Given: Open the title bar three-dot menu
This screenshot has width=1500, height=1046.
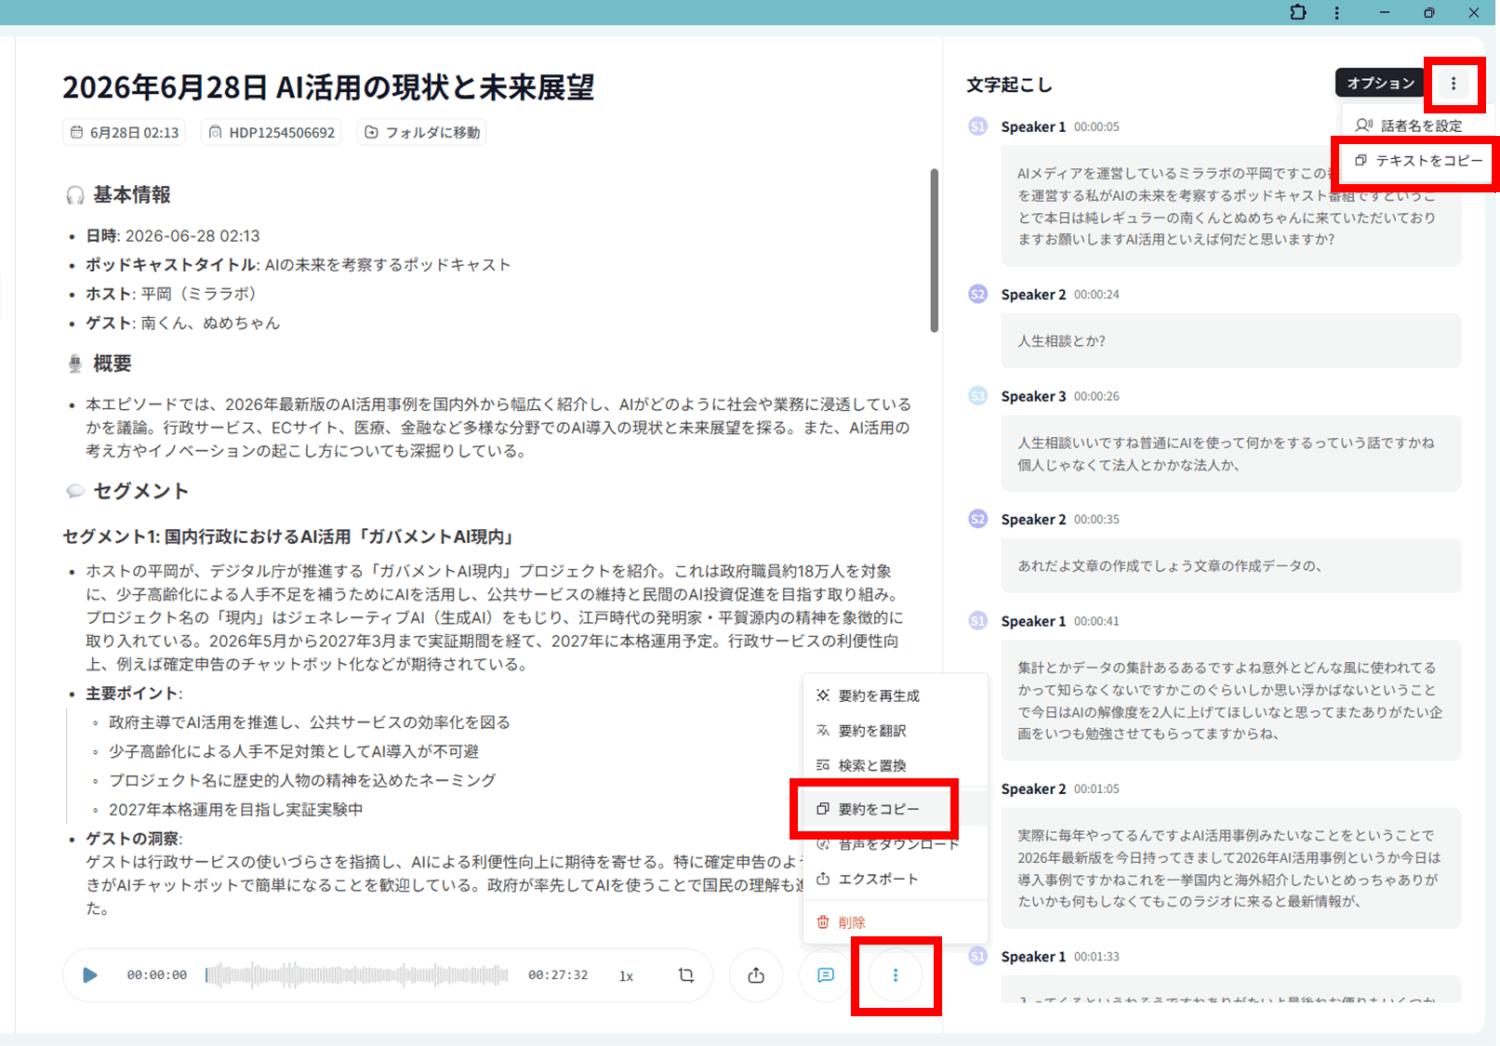Looking at the screenshot, I should tap(1337, 12).
